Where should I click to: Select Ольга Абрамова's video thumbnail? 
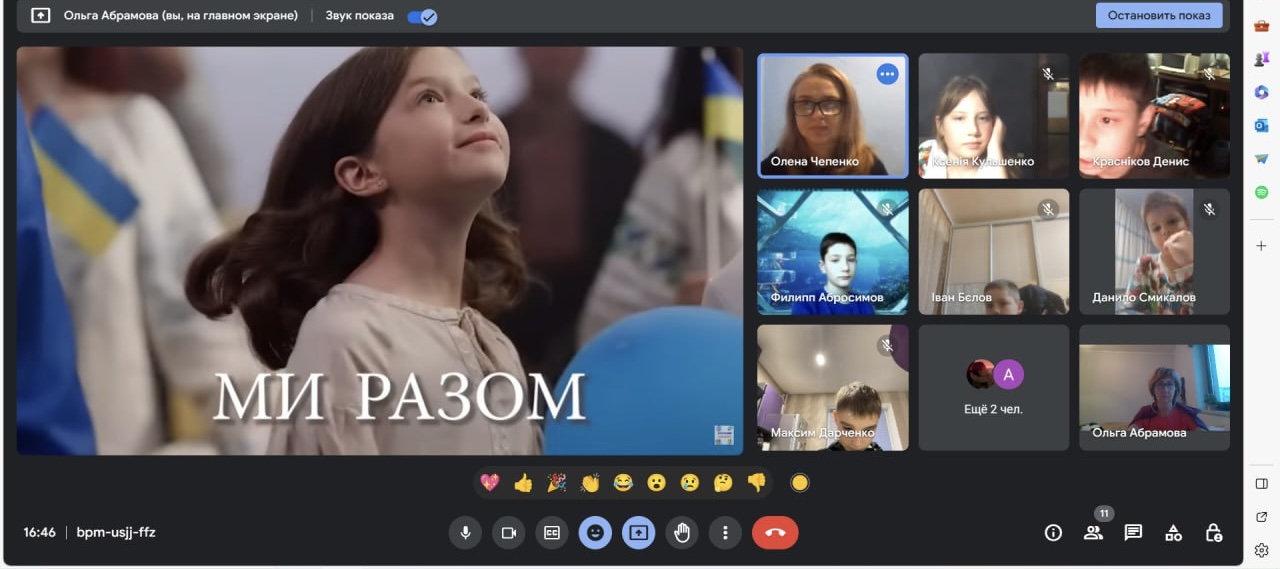click(1154, 387)
